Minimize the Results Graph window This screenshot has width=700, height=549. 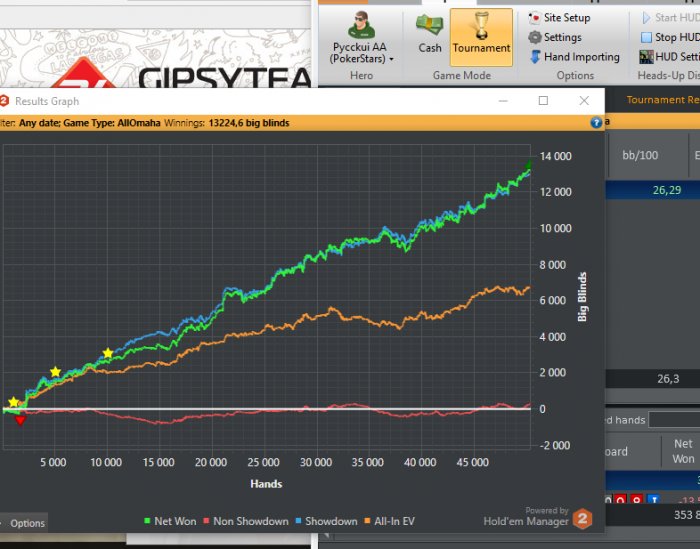point(503,100)
